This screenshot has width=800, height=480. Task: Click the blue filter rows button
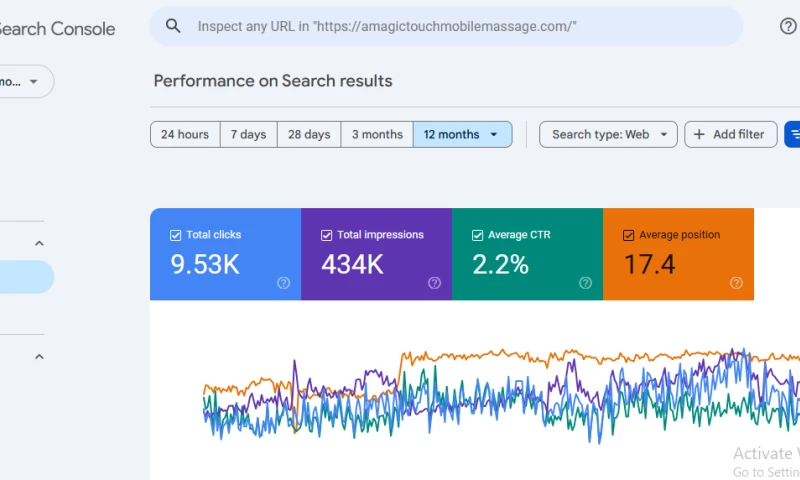[792, 134]
